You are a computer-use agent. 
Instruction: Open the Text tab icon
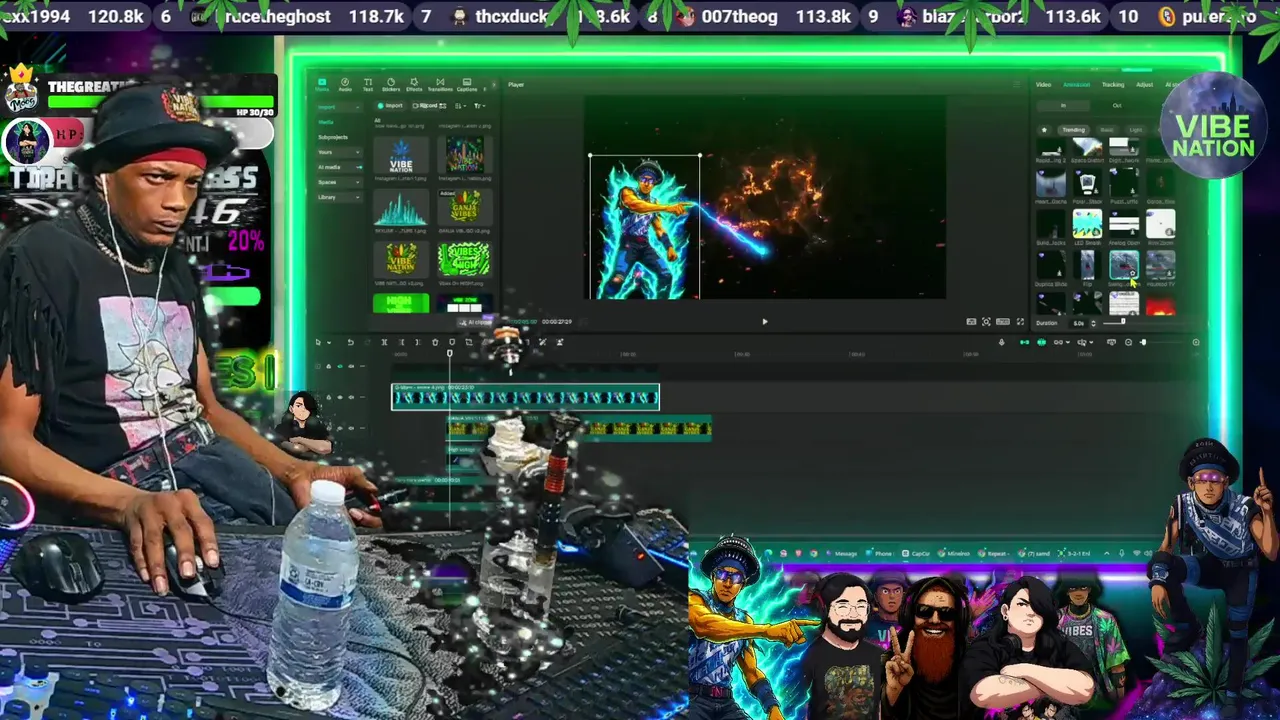point(368,84)
